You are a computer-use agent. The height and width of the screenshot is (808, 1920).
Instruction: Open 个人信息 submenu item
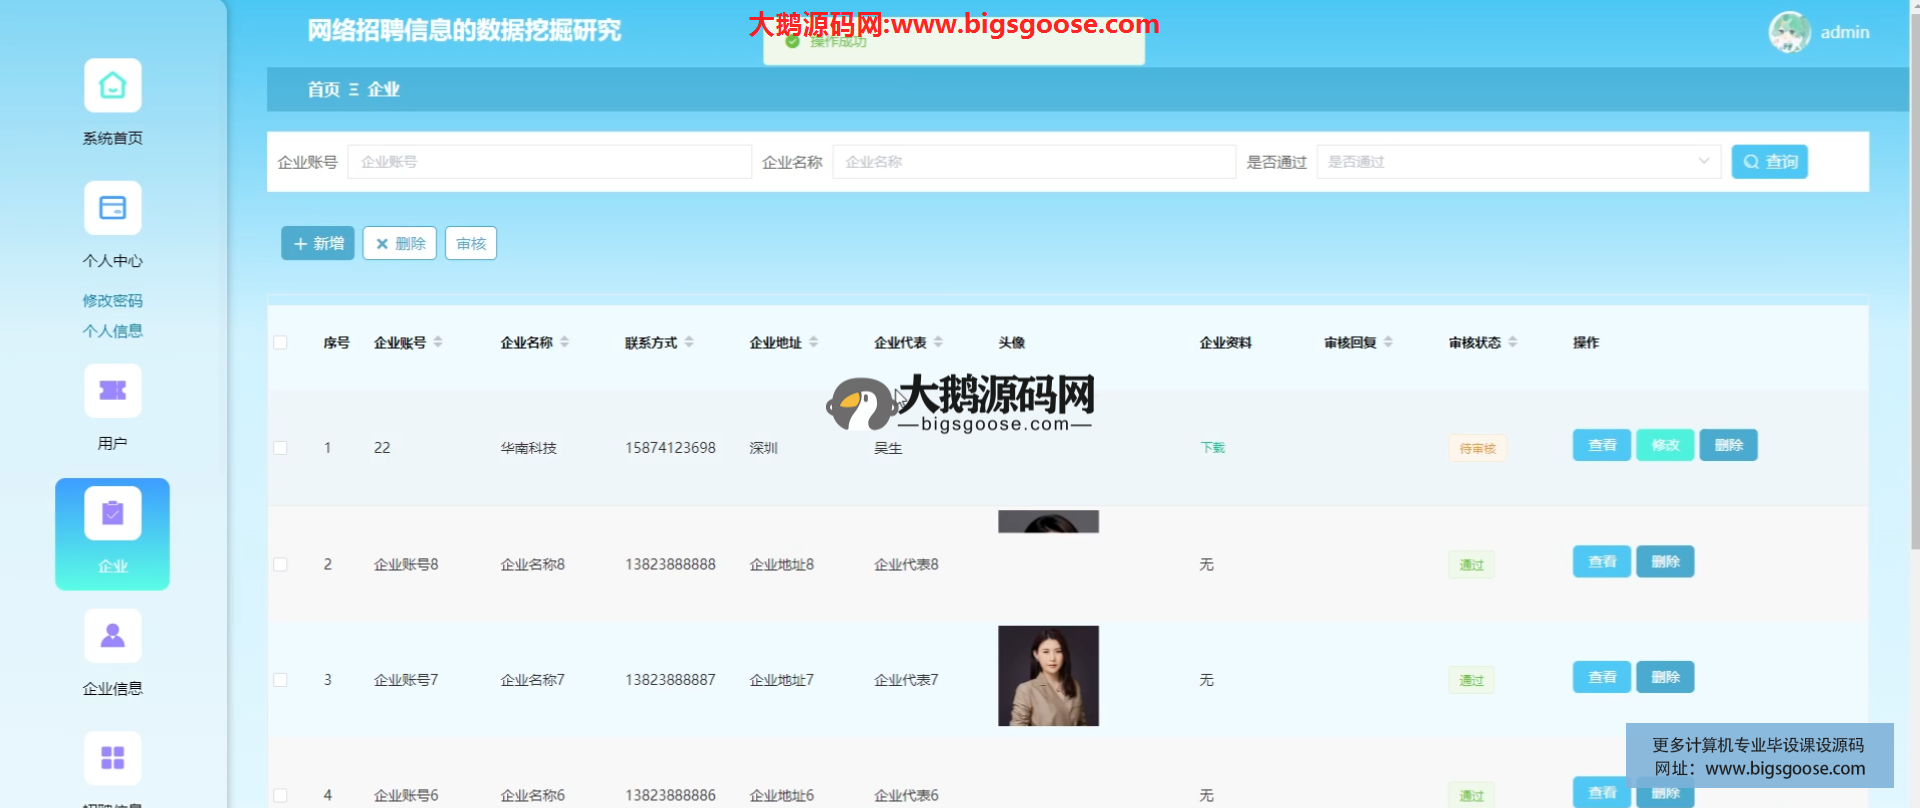112,331
